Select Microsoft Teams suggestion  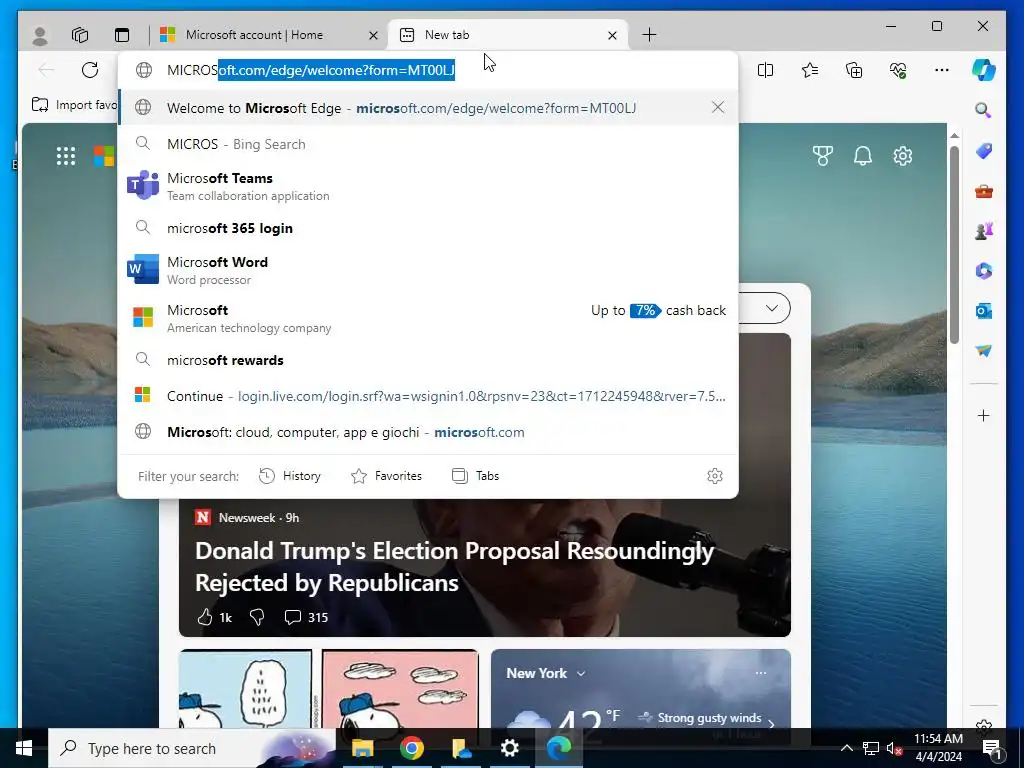(428, 186)
